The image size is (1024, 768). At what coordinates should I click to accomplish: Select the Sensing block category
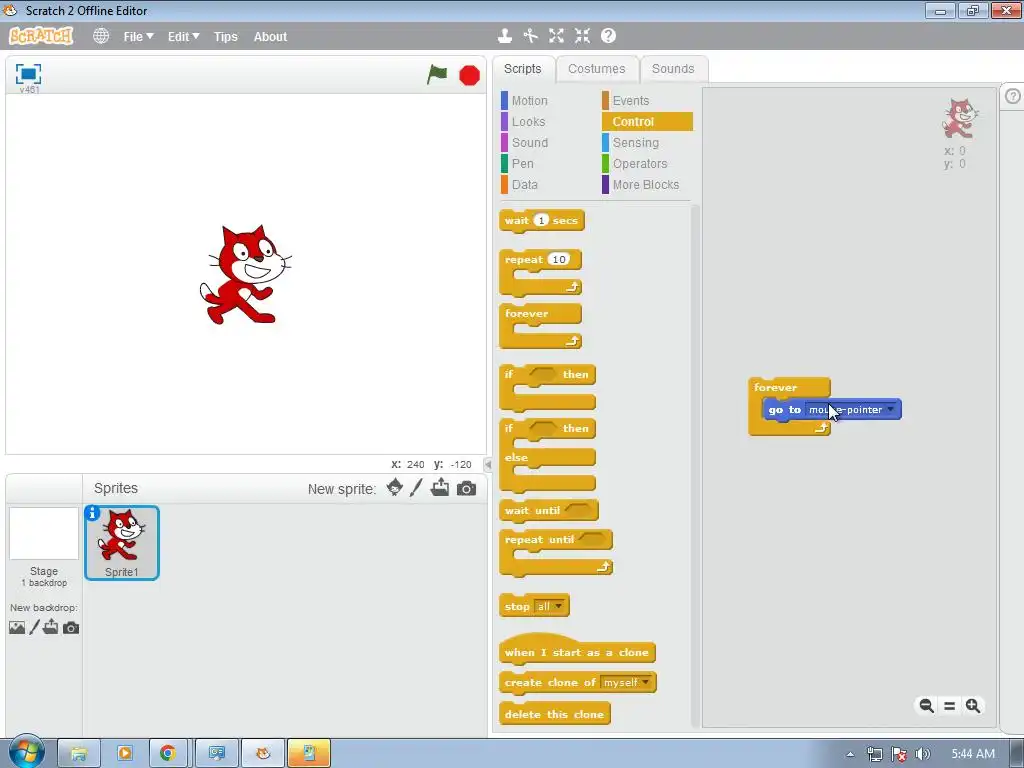[635, 142]
